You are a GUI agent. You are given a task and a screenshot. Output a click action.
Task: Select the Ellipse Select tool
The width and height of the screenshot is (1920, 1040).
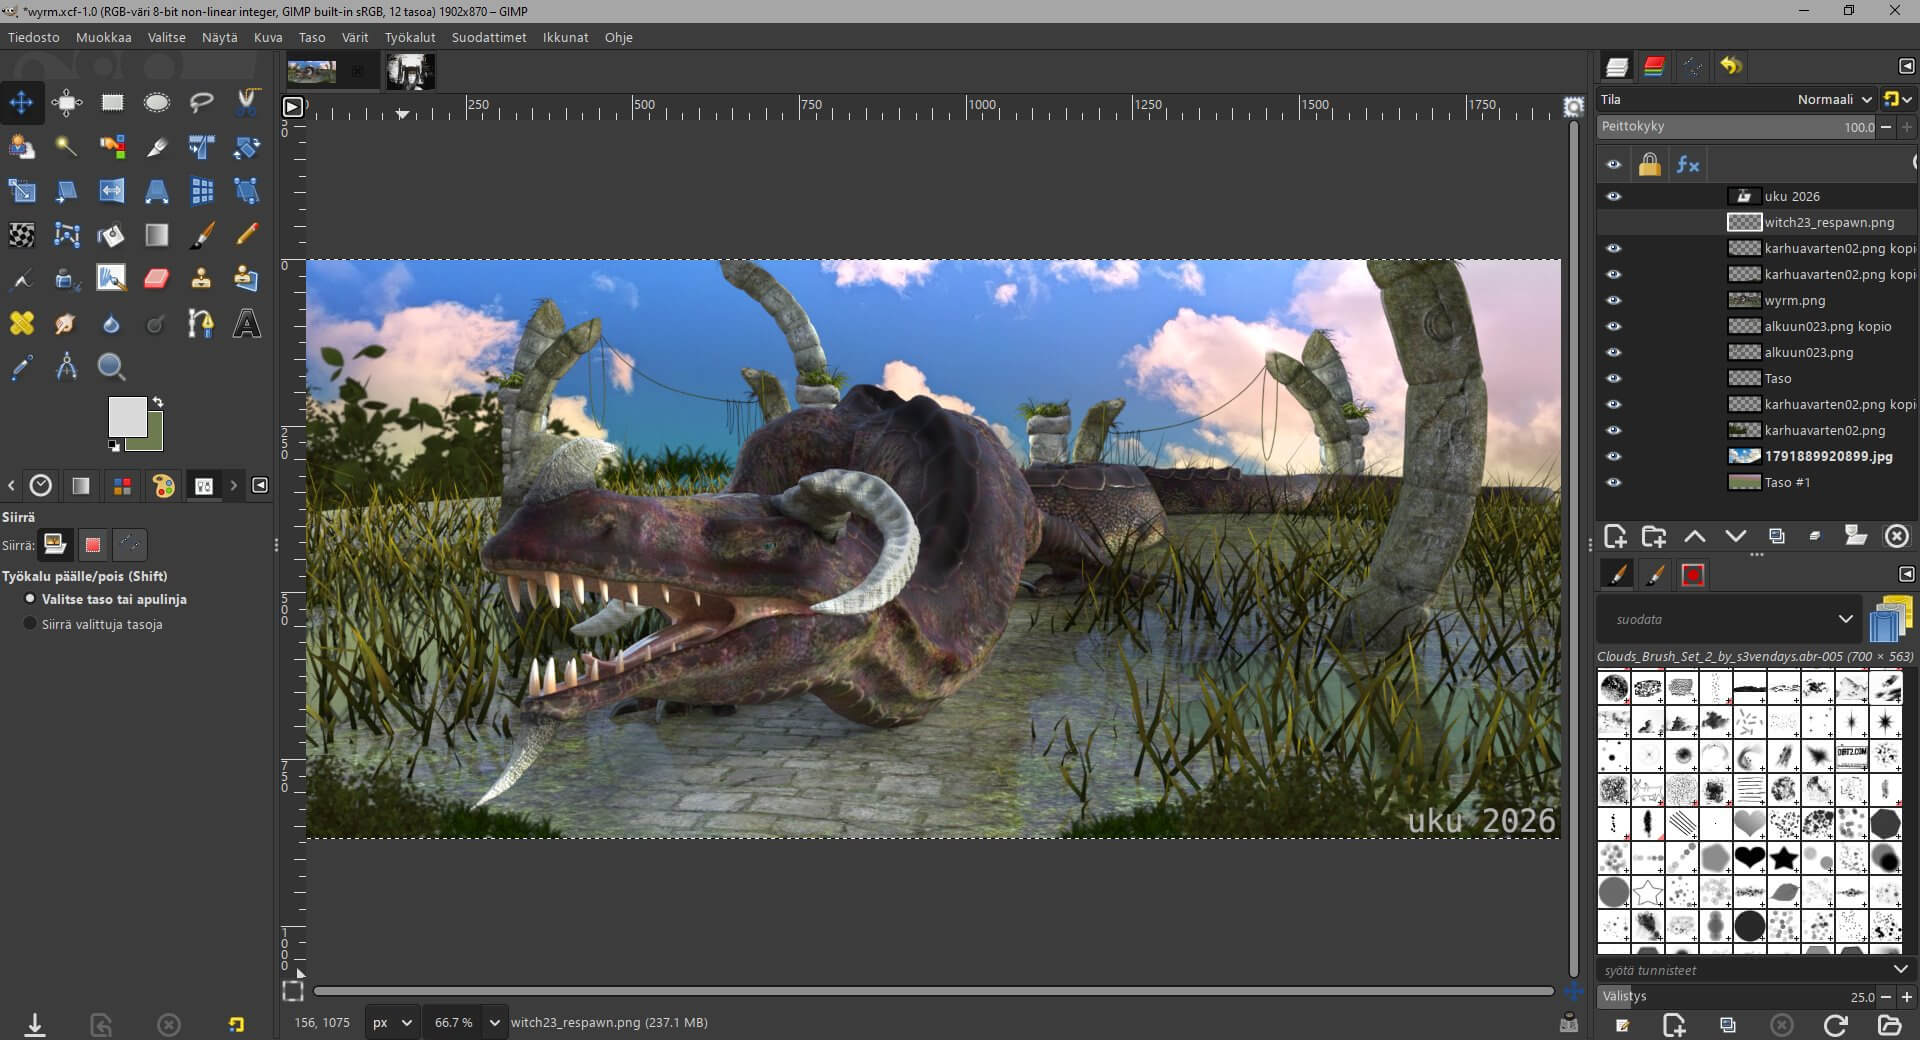pos(157,102)
